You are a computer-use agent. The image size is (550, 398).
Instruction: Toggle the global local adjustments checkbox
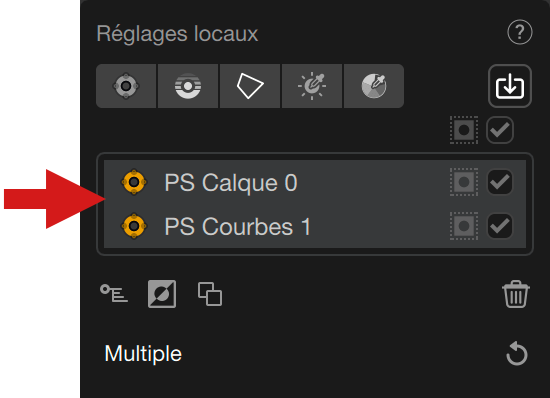click(500, 130)
